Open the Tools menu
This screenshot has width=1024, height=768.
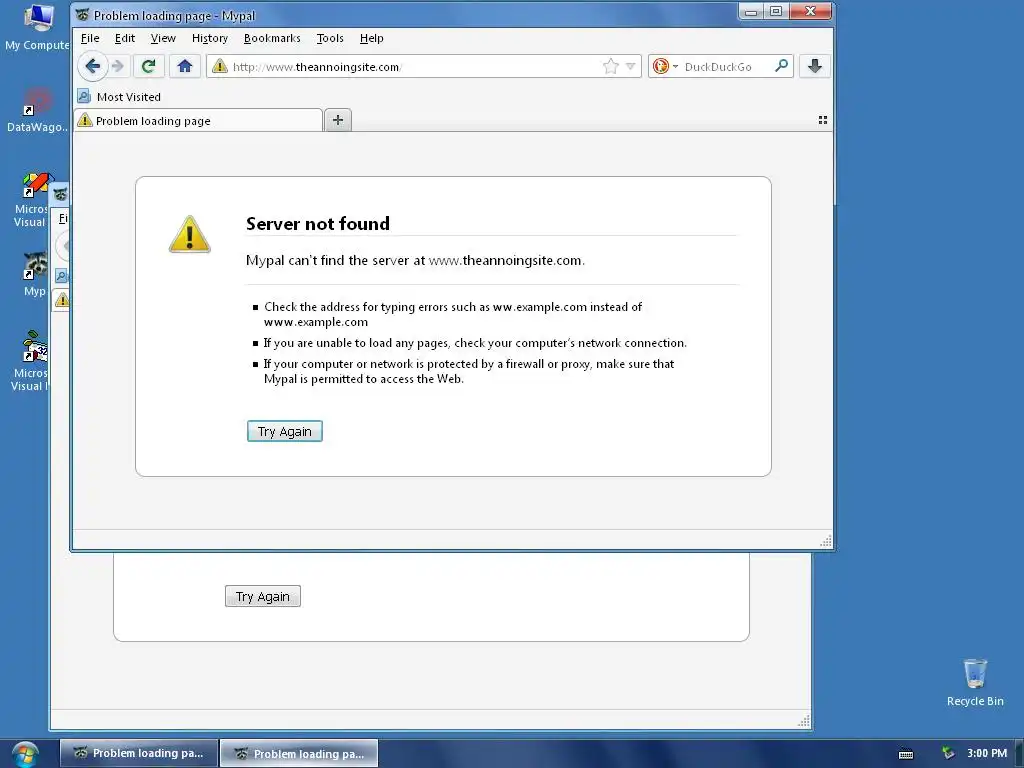click(x=330, y=38)
